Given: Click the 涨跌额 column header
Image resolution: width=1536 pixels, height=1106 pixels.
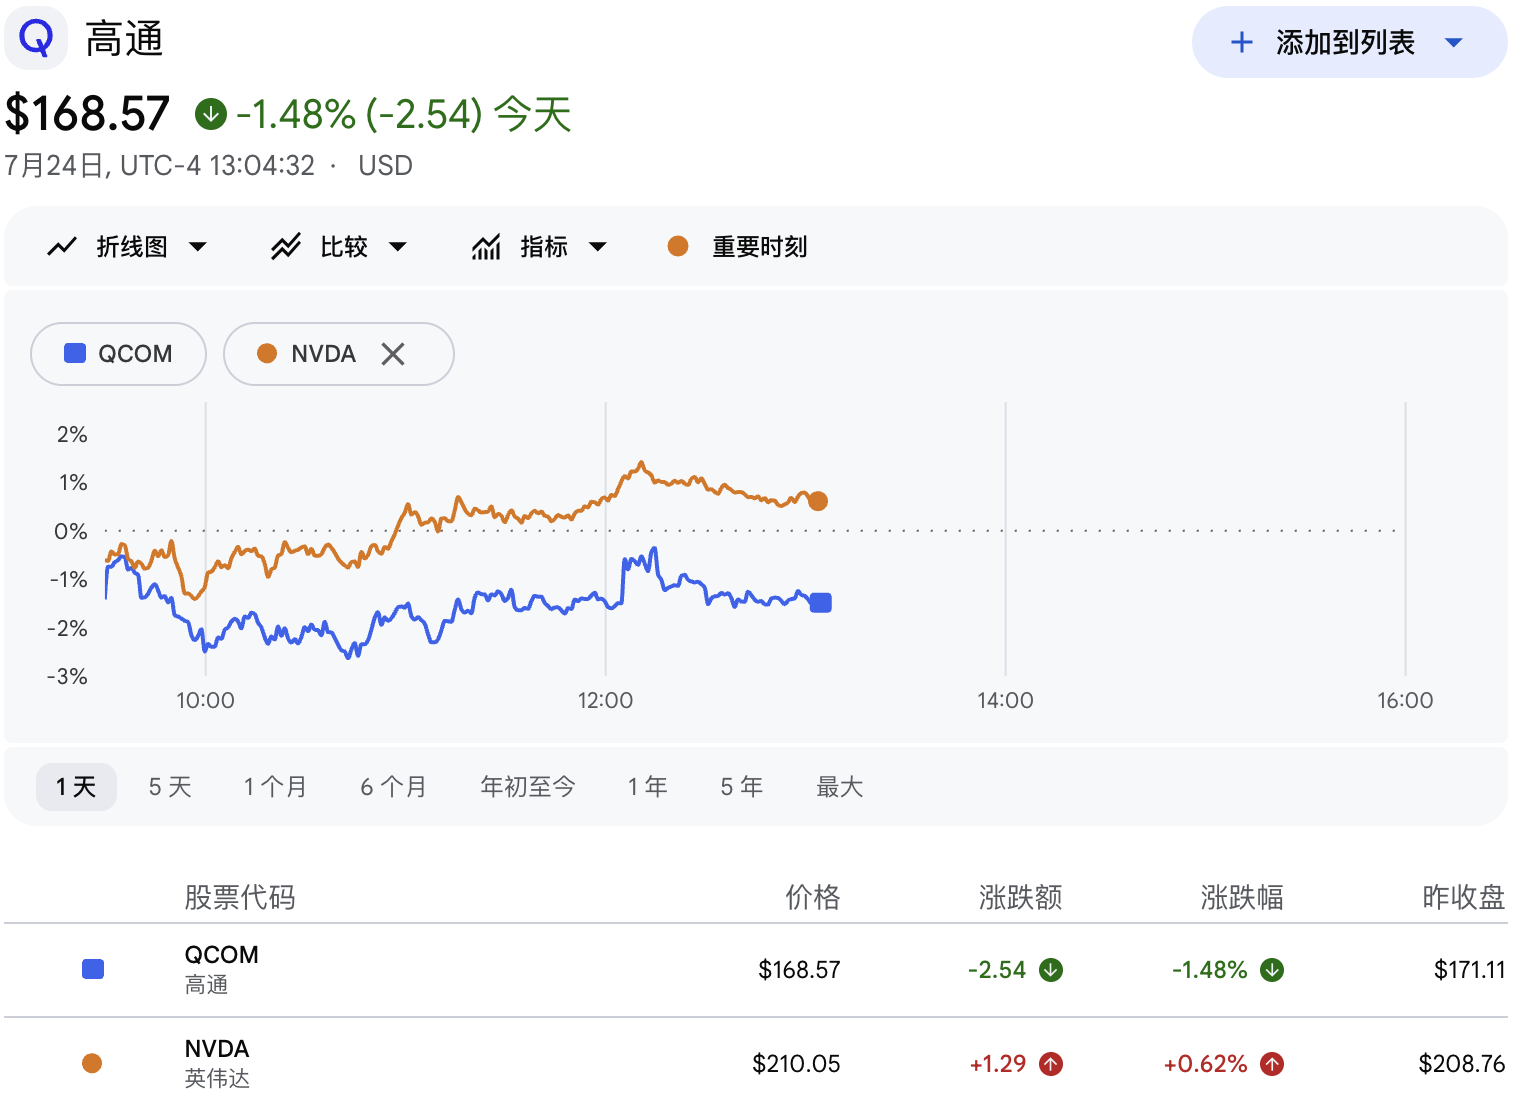Looking at the screenshot, I should click(1021, 897).
